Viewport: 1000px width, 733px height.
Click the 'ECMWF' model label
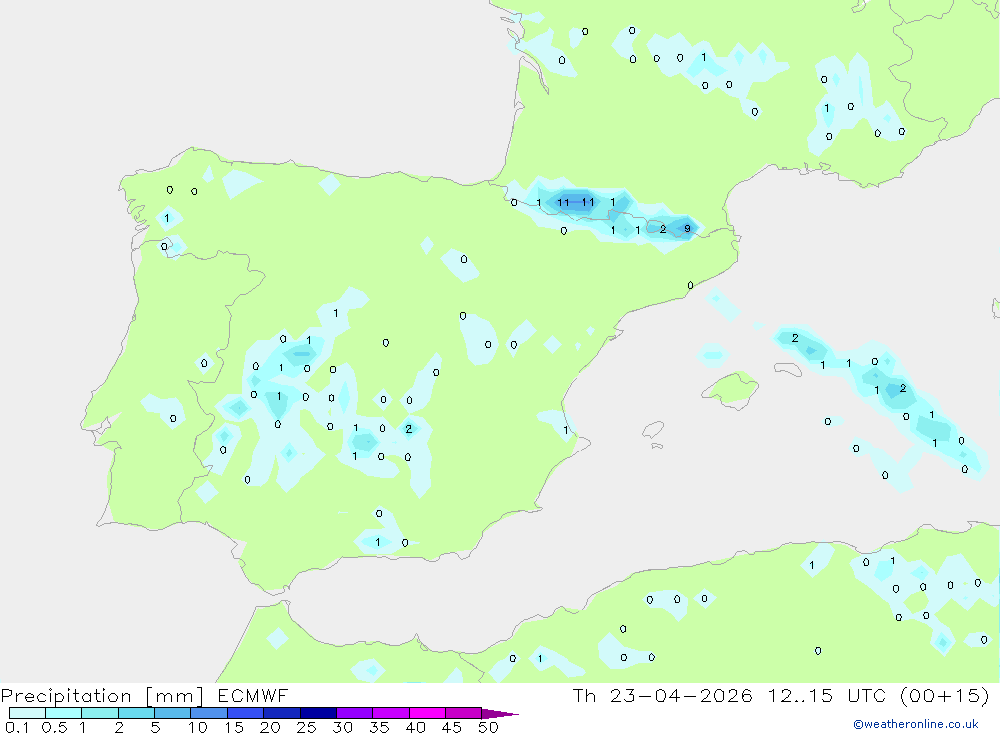253,696
